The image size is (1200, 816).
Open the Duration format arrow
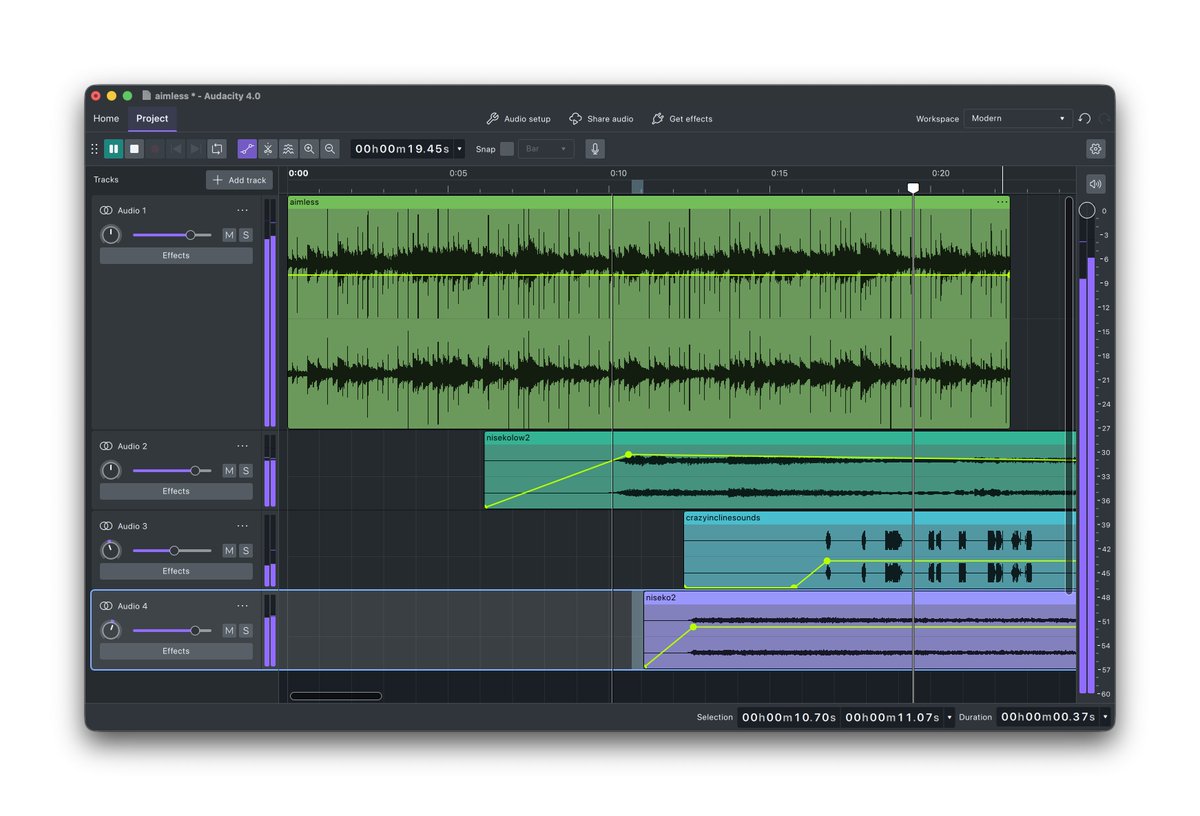point(1105,717)
